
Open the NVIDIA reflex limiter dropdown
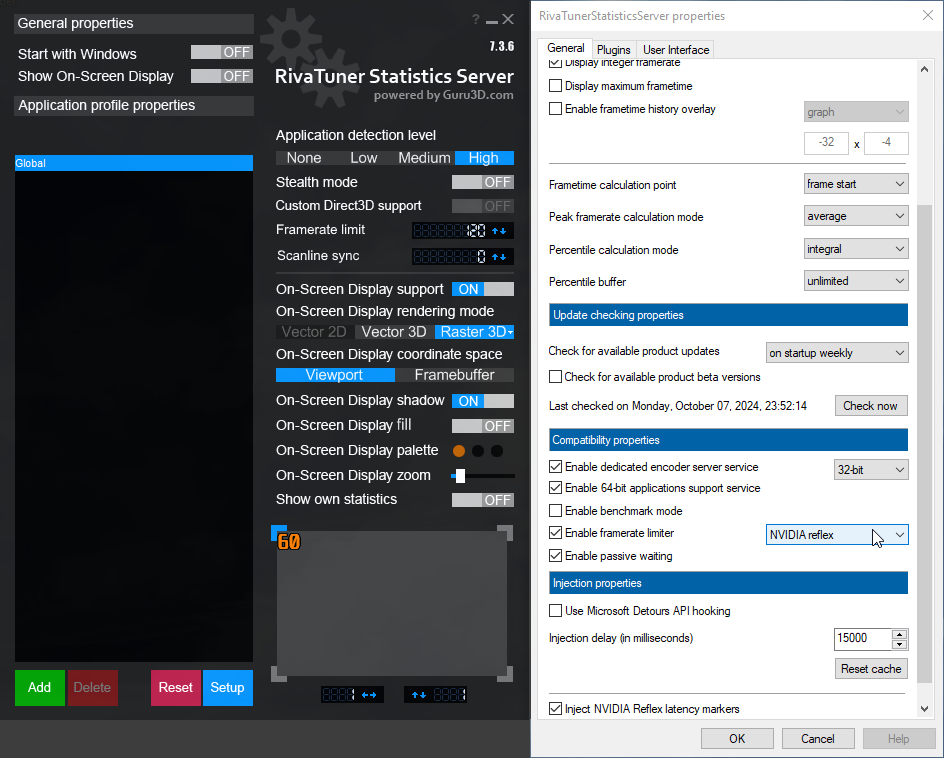[837, 535]
